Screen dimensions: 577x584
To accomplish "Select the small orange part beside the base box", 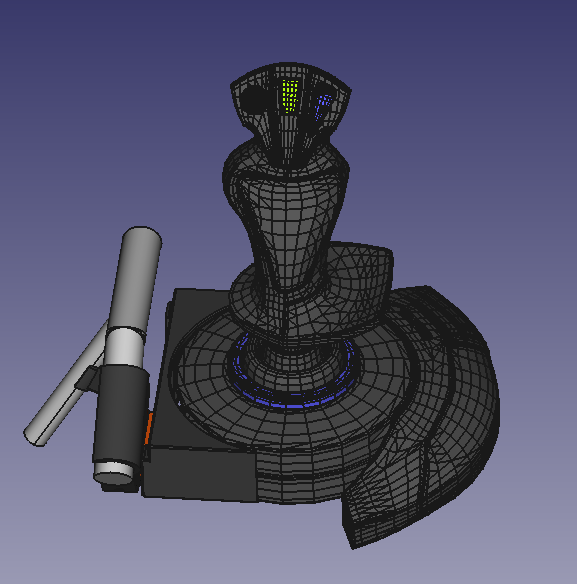I will pyautogui.click(x=148, y=428).
